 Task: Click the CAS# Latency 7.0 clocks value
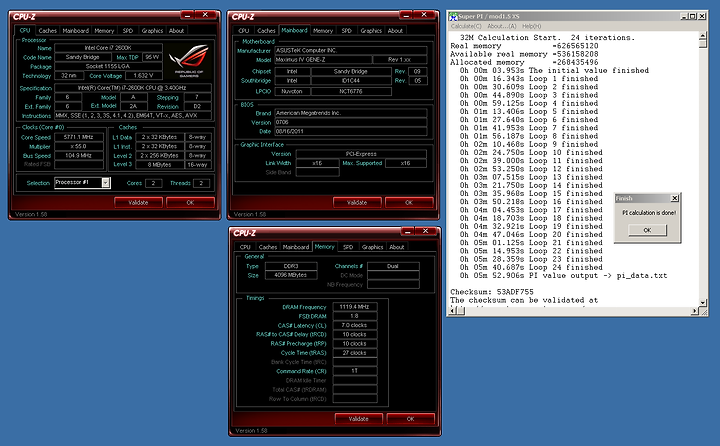point(355,325)
